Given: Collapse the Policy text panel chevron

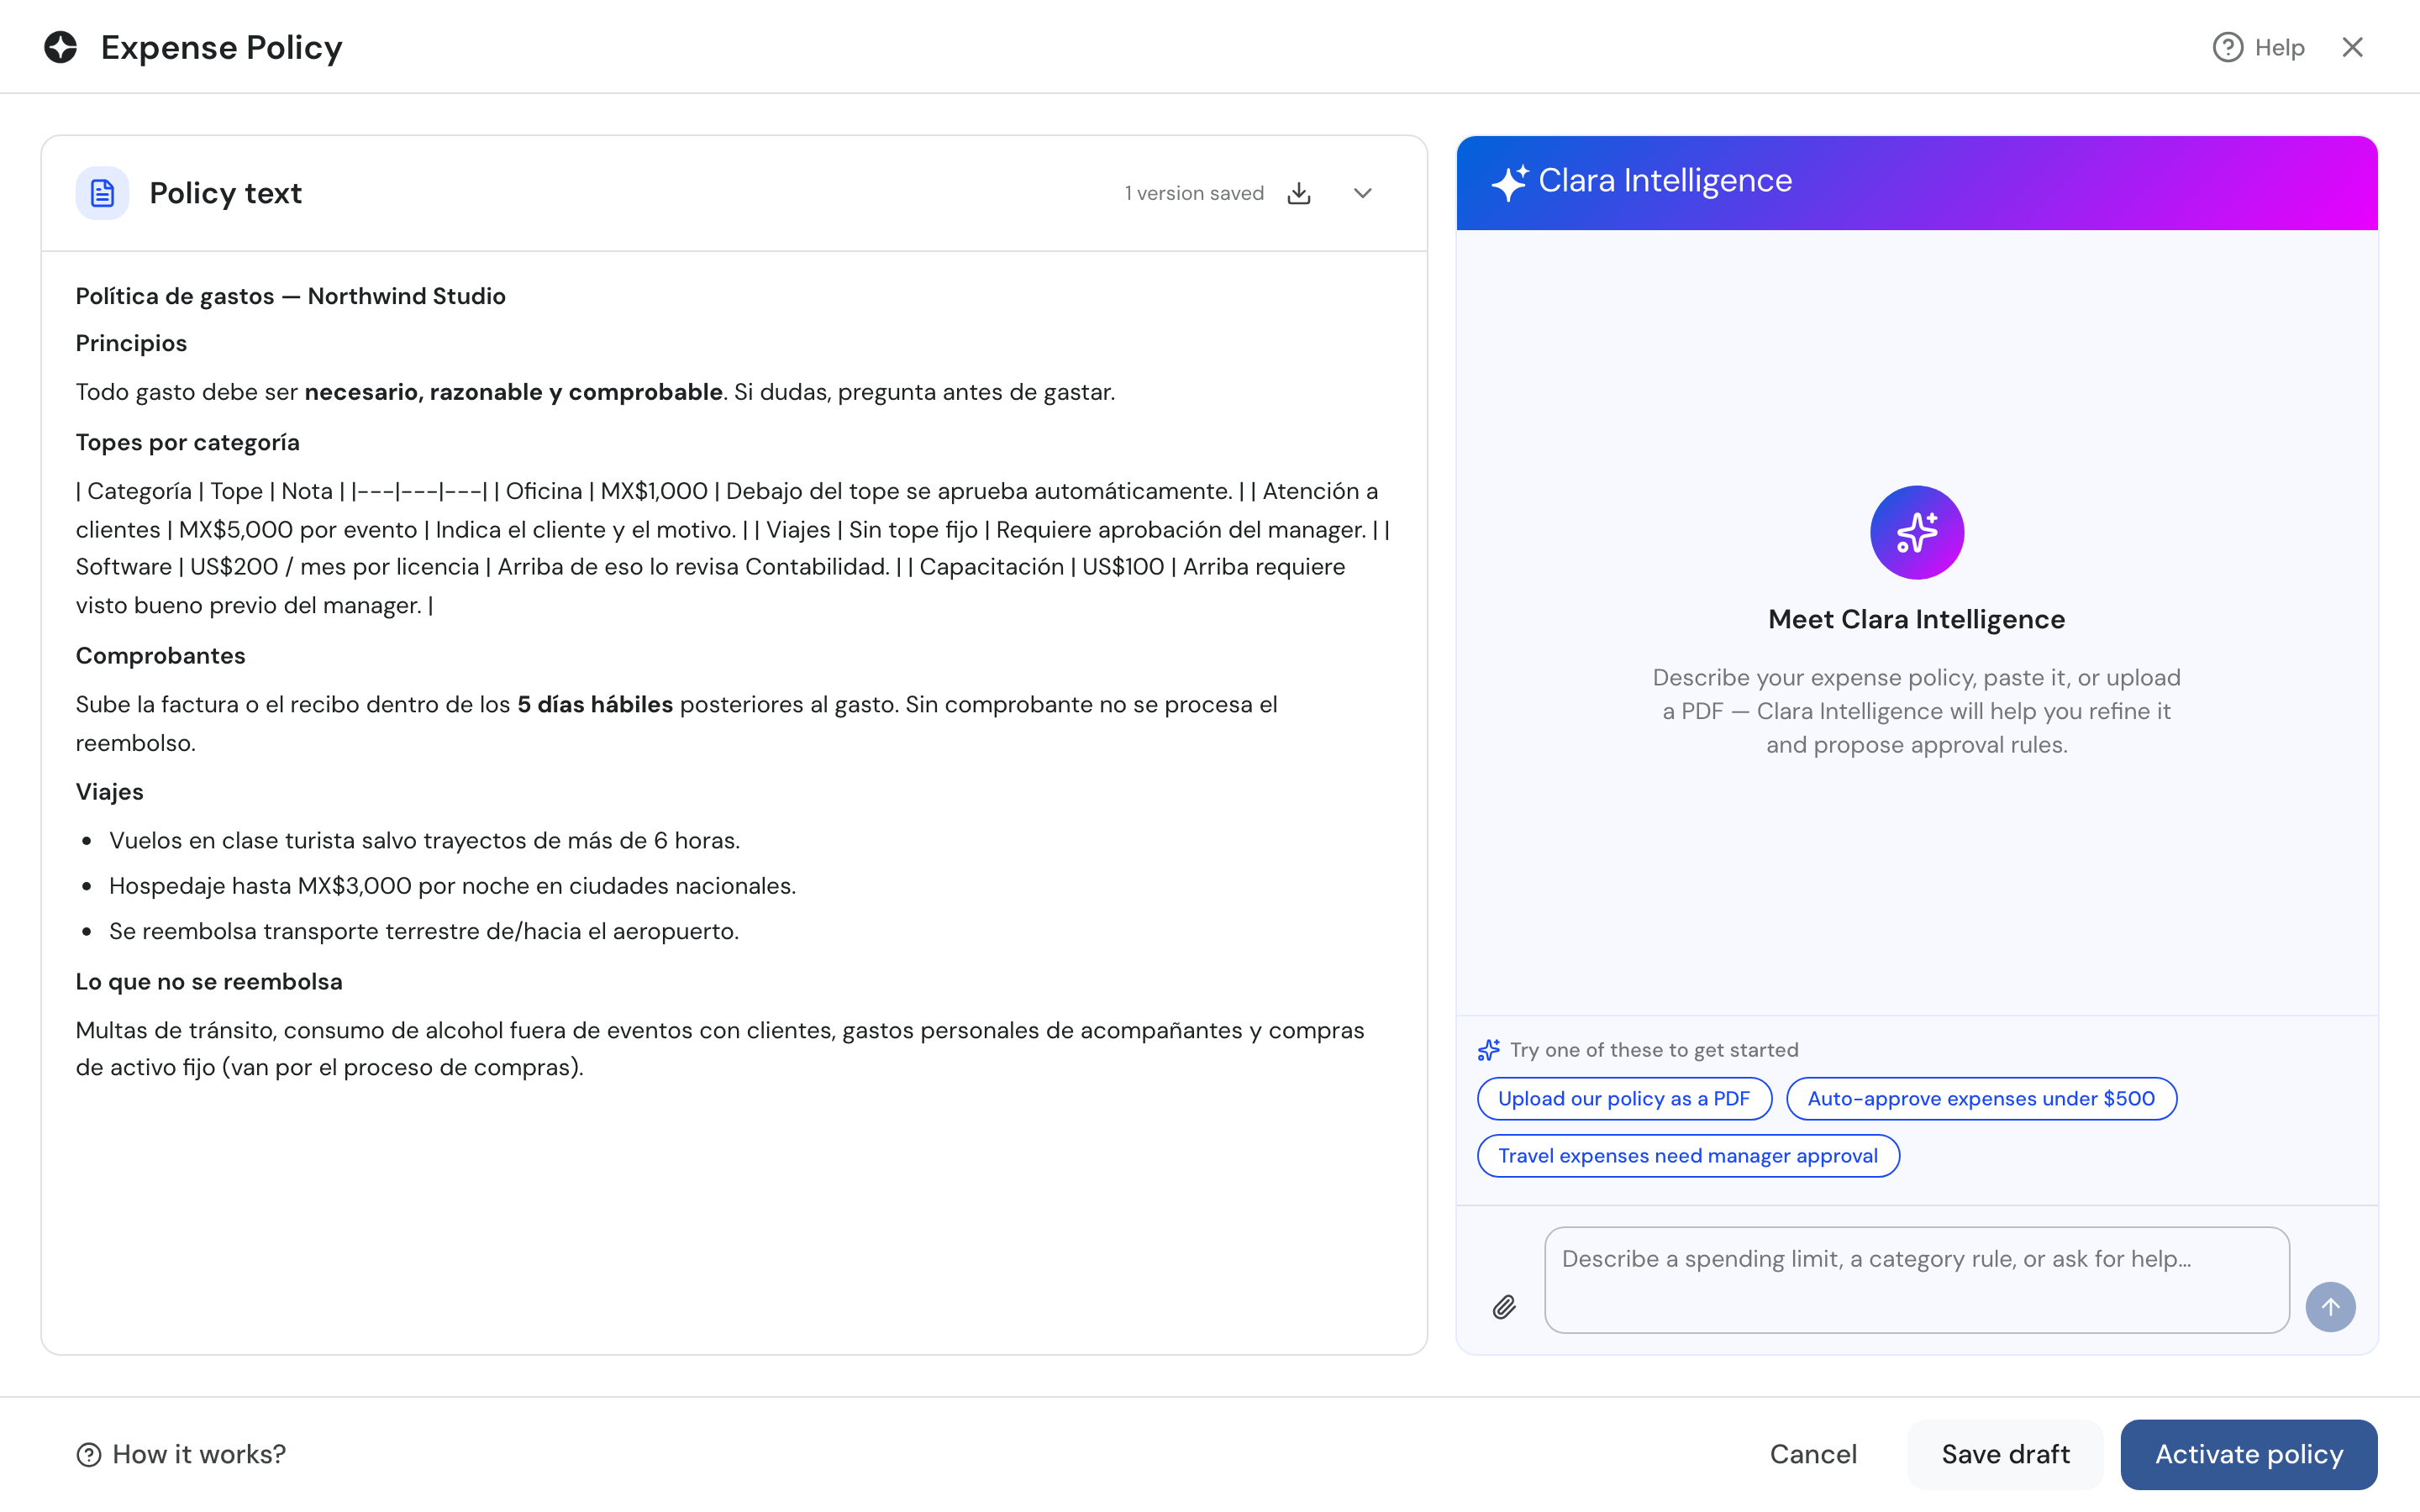Looking at the screenshot, I should 1362,193.
